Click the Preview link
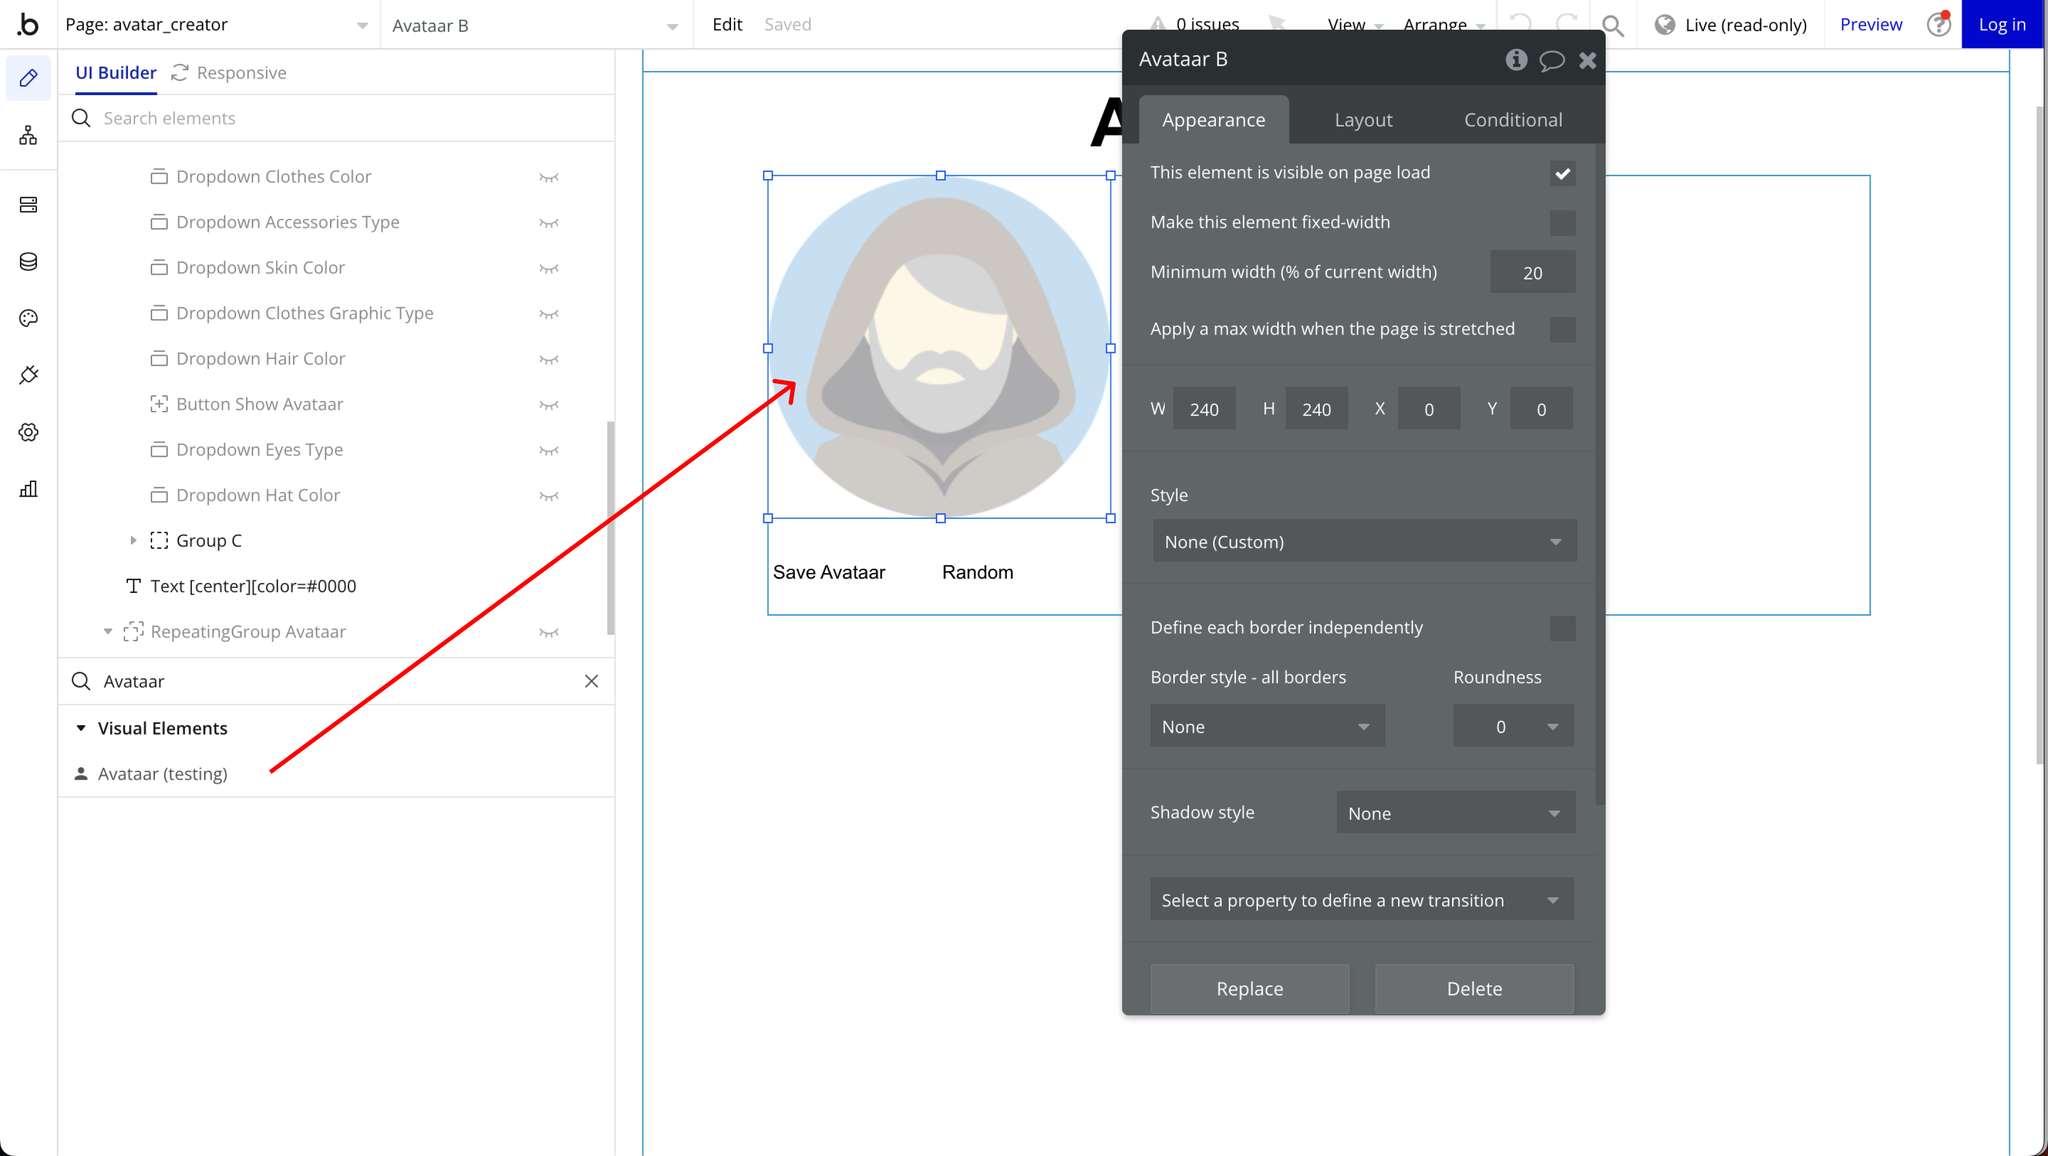 coord(1870,24)
